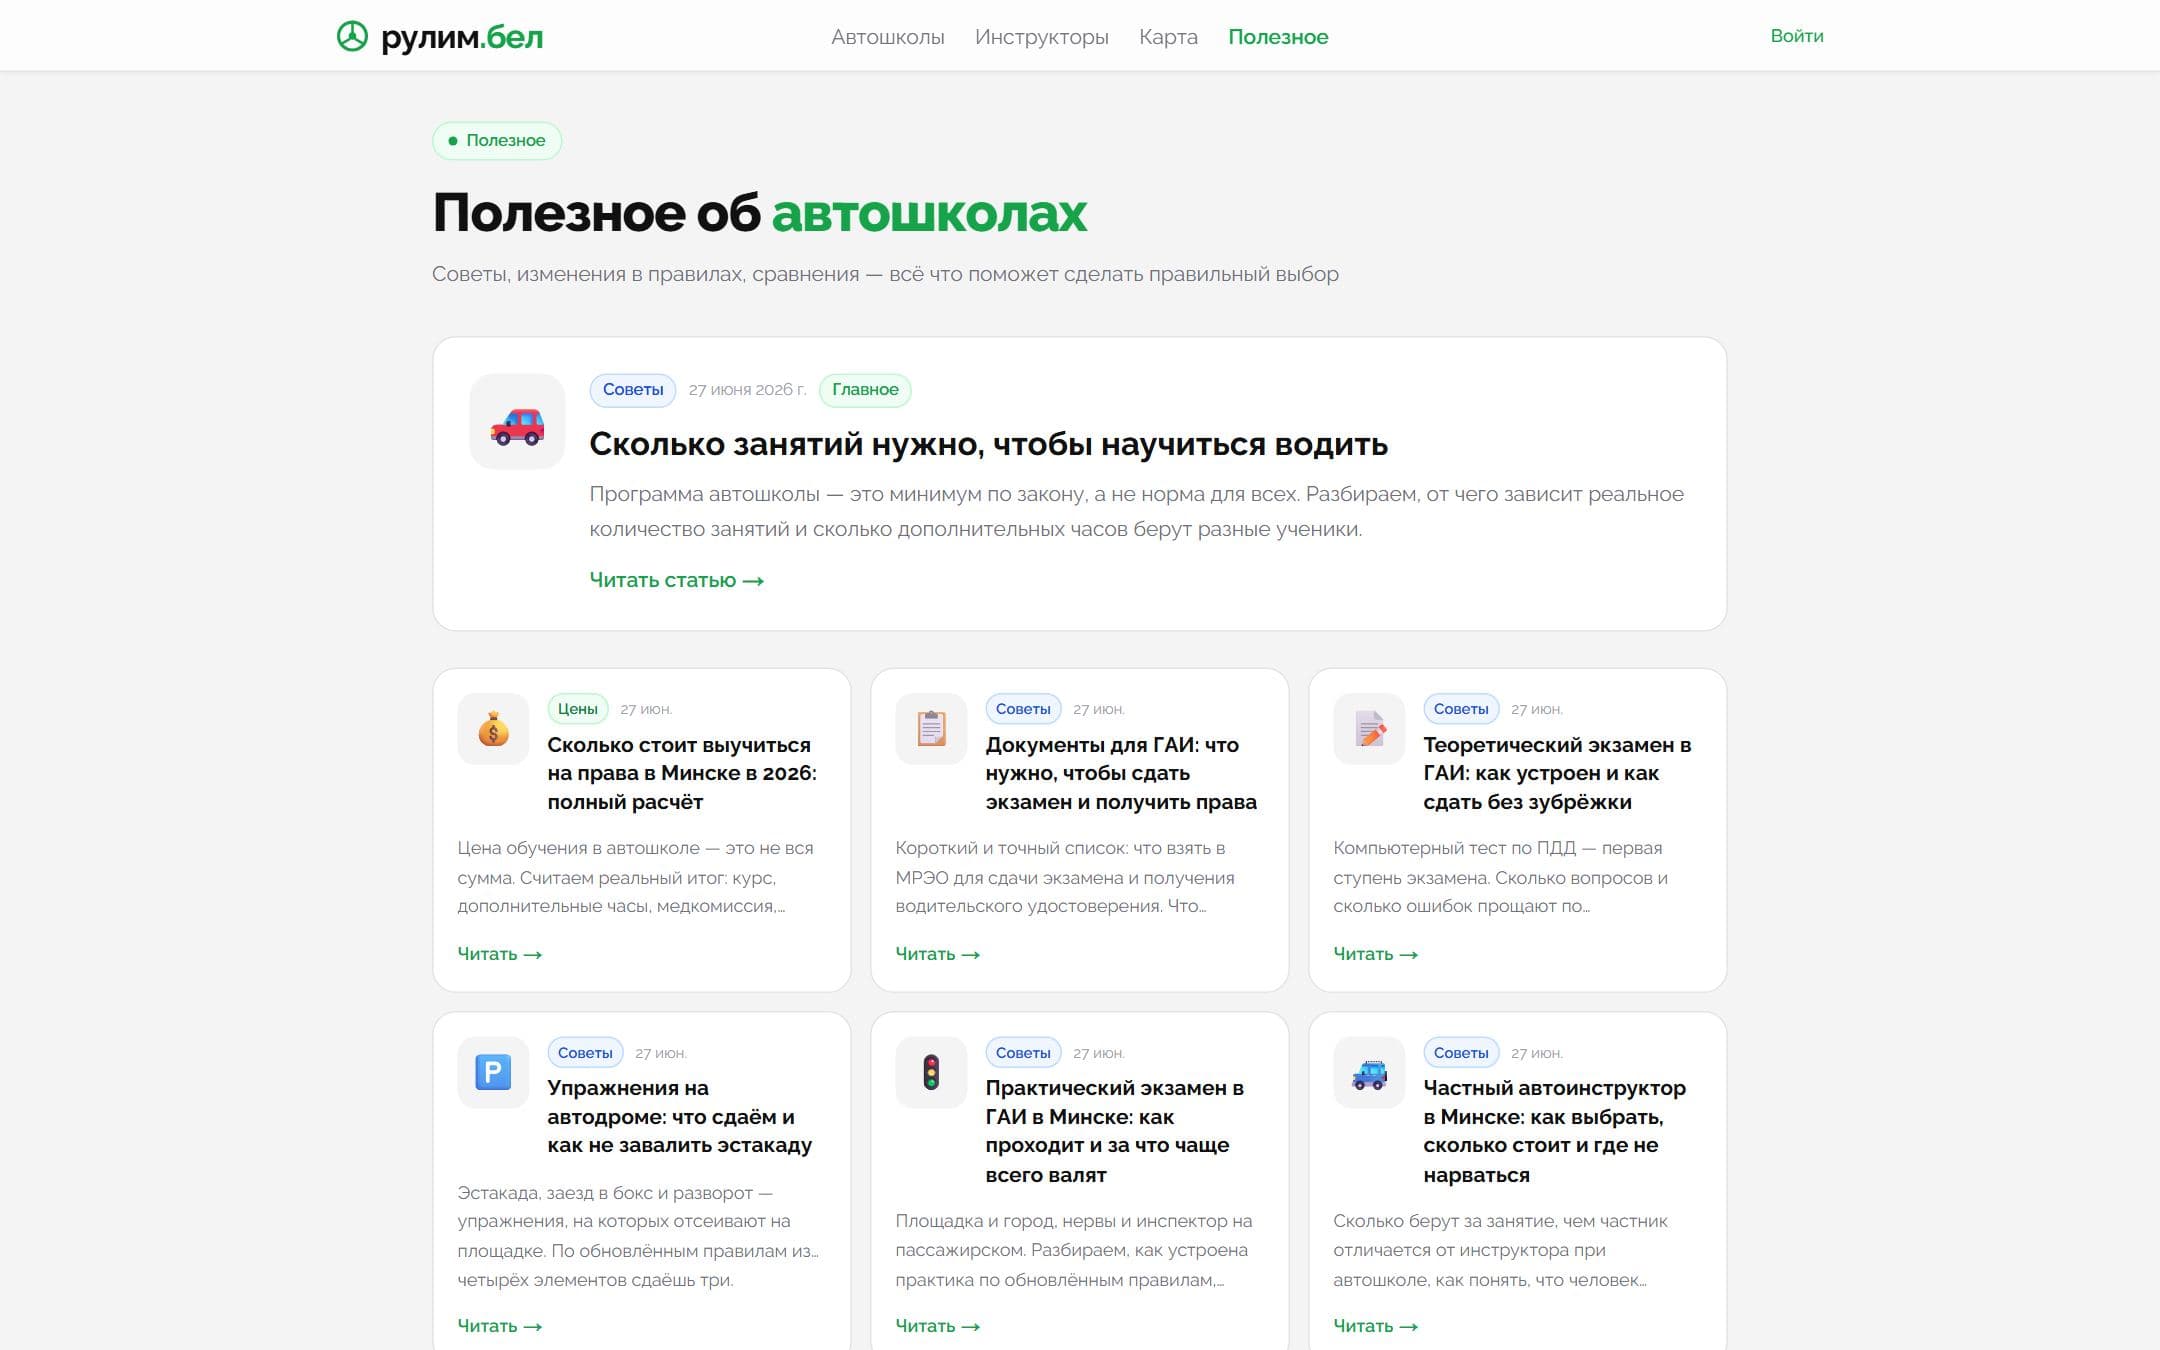Click the Войти link
Image resolution: width=2160 pixels, height=1350 pixels.
point(1797,36)
